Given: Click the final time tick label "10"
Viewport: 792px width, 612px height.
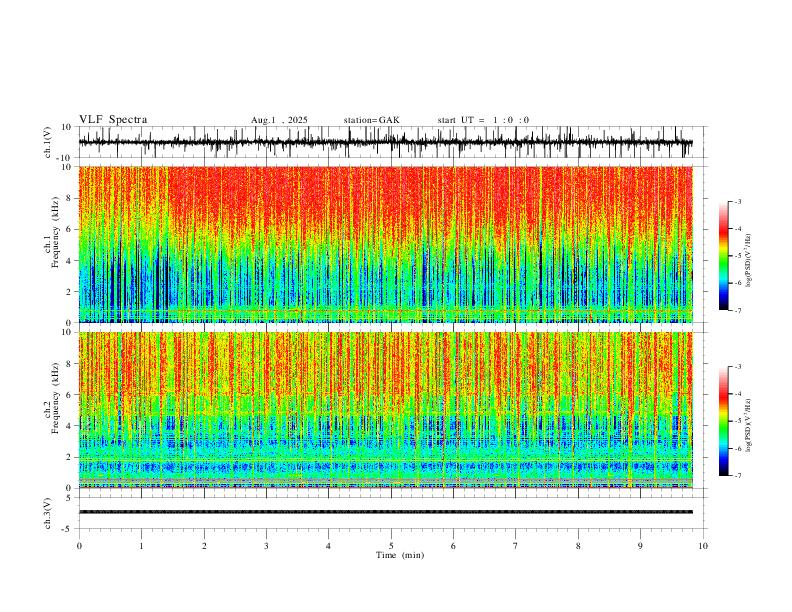Looking at the screenshot, I should pos(703,546).
